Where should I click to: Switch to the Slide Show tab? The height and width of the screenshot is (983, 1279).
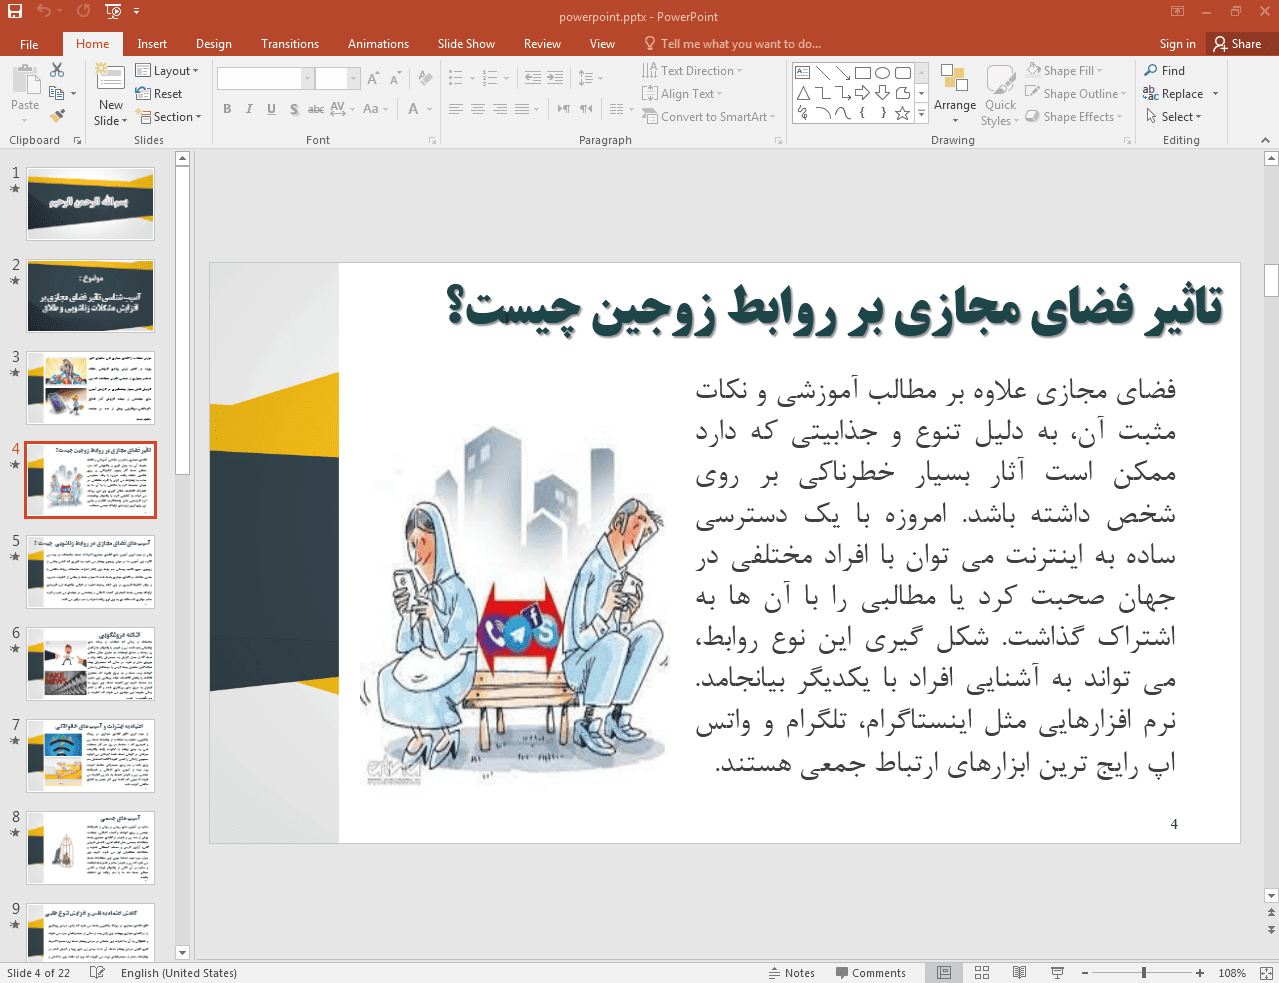pyautogui.click(x=466, y=44)
